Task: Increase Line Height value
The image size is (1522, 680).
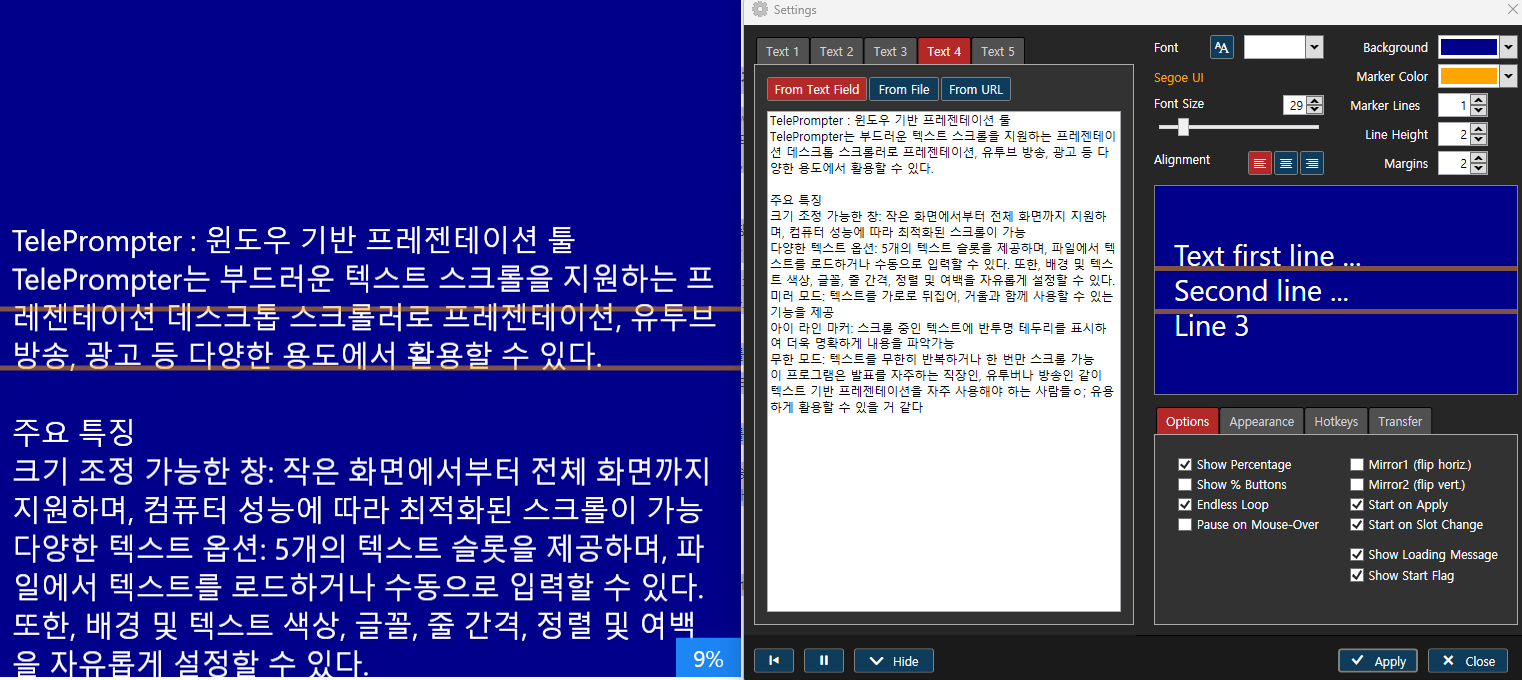Action: point(1480,129)
